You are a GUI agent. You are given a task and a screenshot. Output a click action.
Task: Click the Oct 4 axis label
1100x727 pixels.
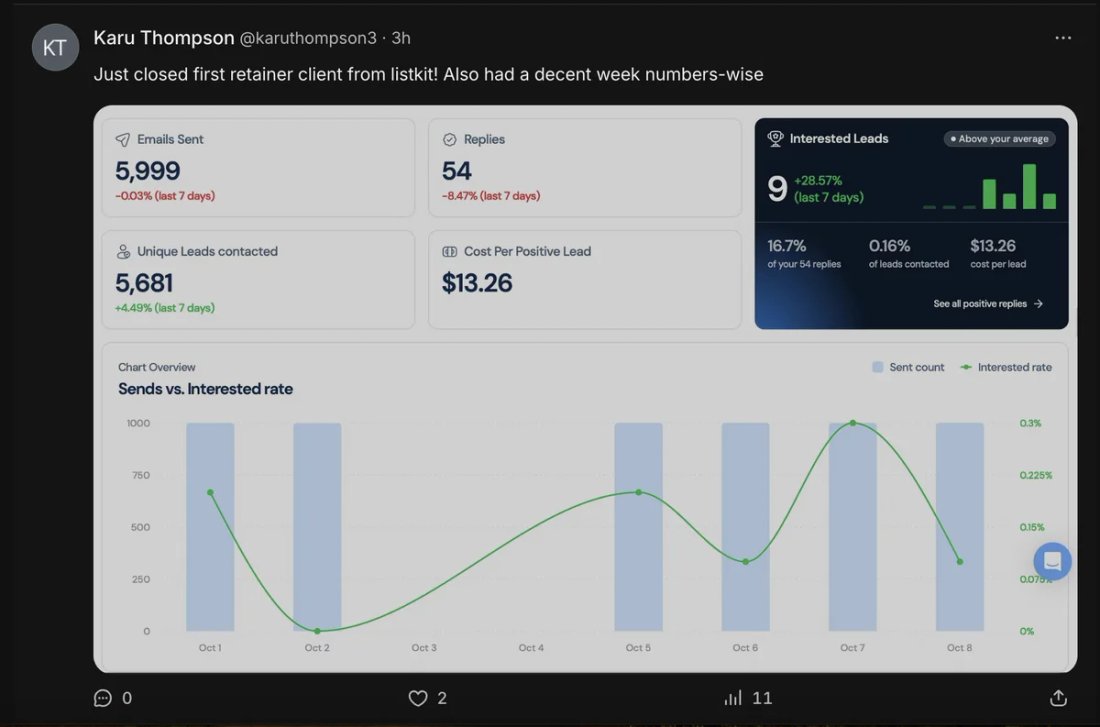pyautogui.click(x=531, y=648)
